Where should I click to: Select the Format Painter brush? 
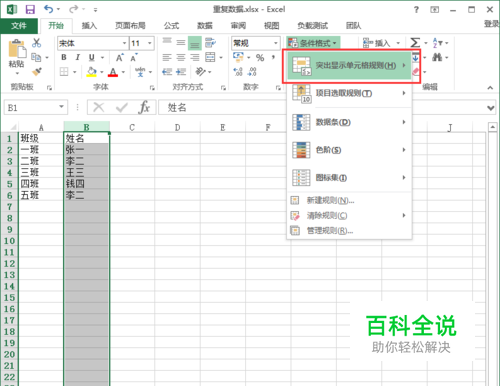36,72
